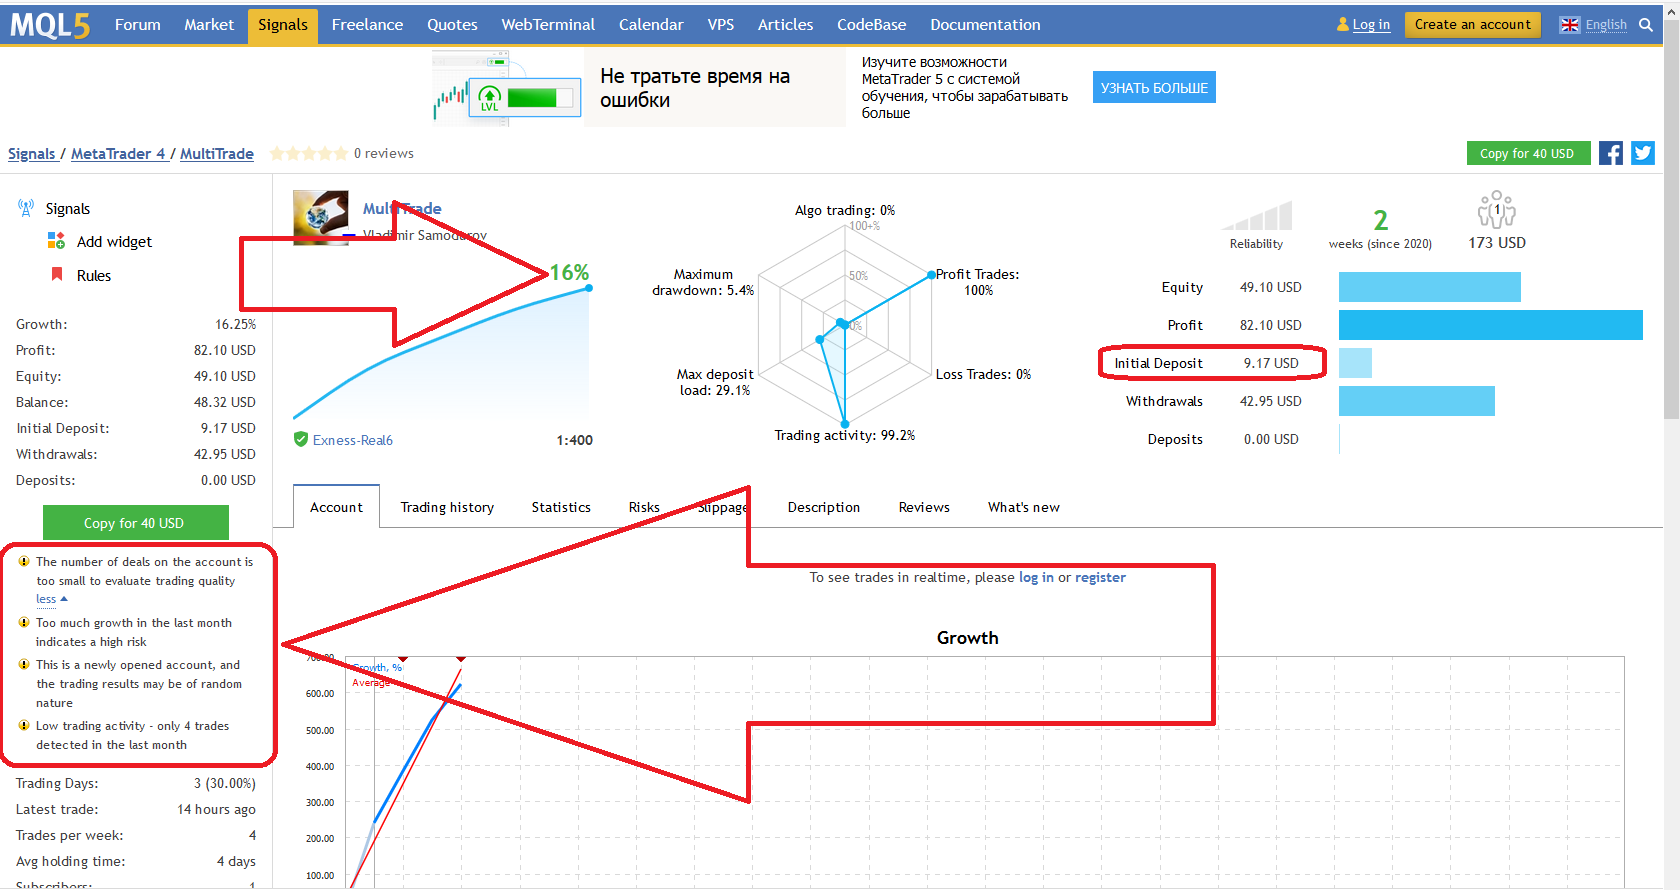Click the 'Maximum drawdown: 5.4%' radar label
The image size is (1680, 890).
(703, 282)
